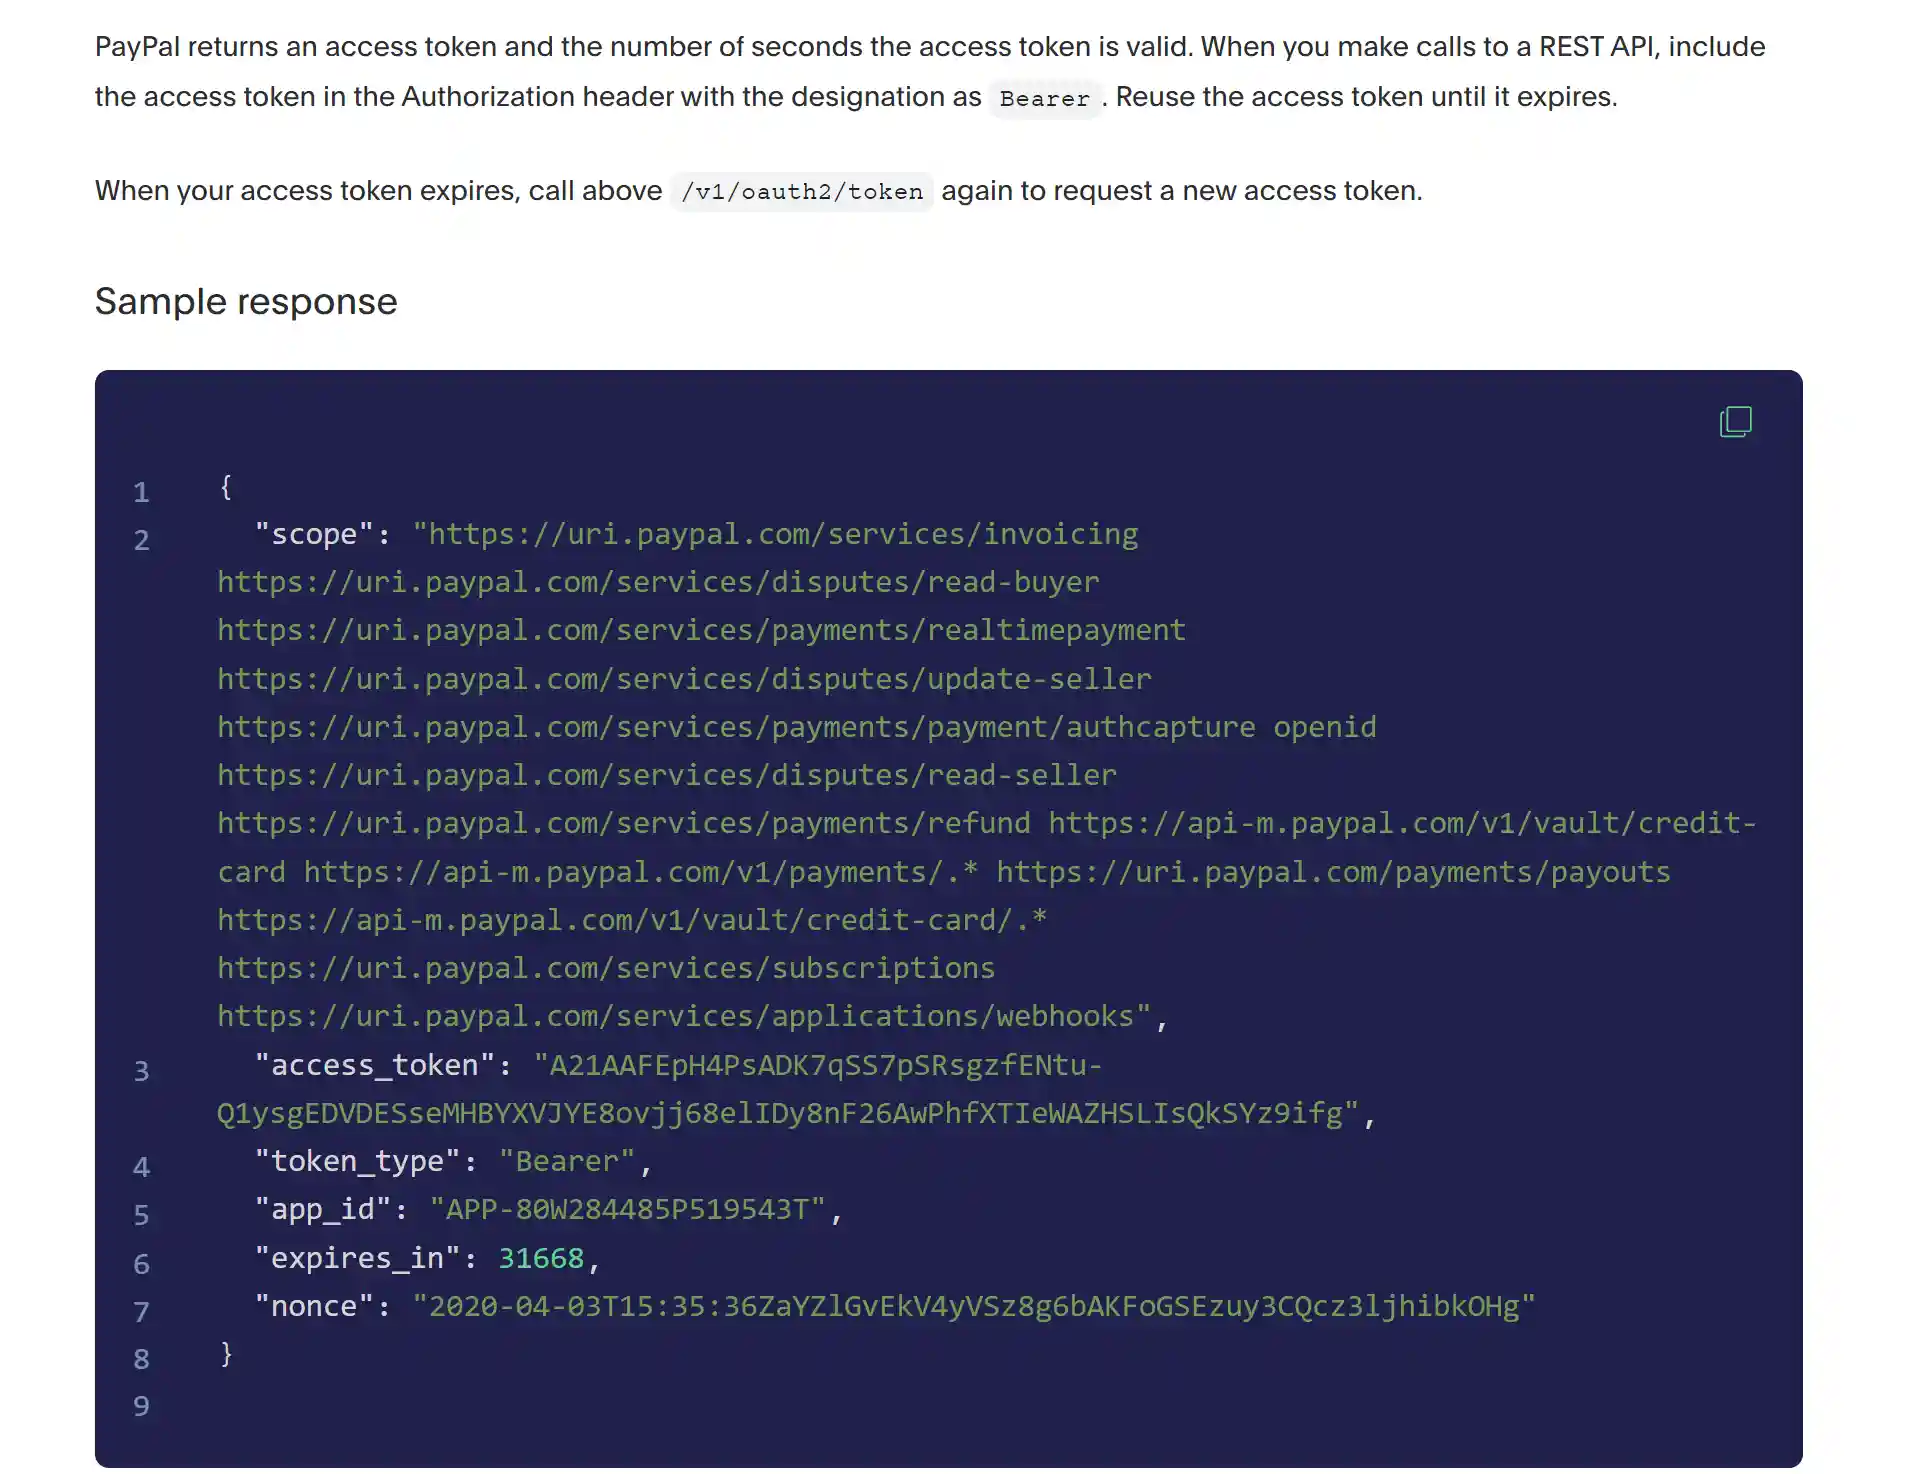Click the "token_type" key
Viewport: 1912px width, 1474px height.
tap(357, 1161)
